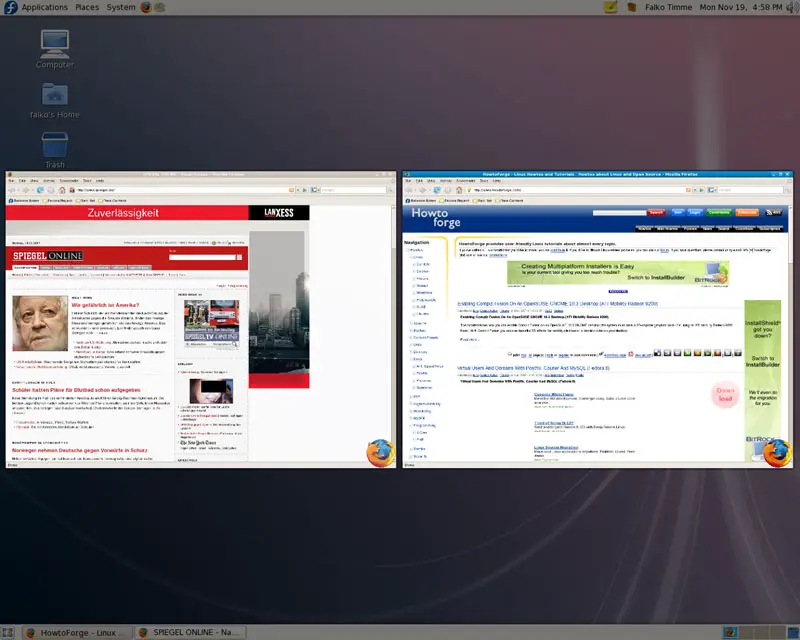Open search engine dropdown in the HowtoForge window
This screenshot has width=800, height=640.
(712, 190)
